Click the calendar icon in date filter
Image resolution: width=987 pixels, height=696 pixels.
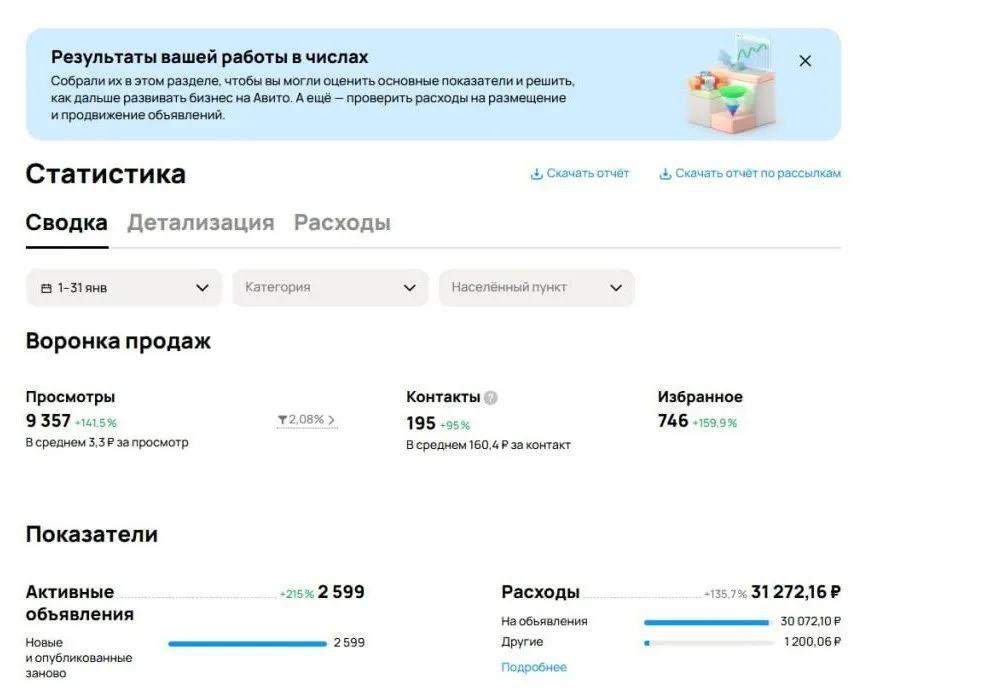tap(46, 288)
